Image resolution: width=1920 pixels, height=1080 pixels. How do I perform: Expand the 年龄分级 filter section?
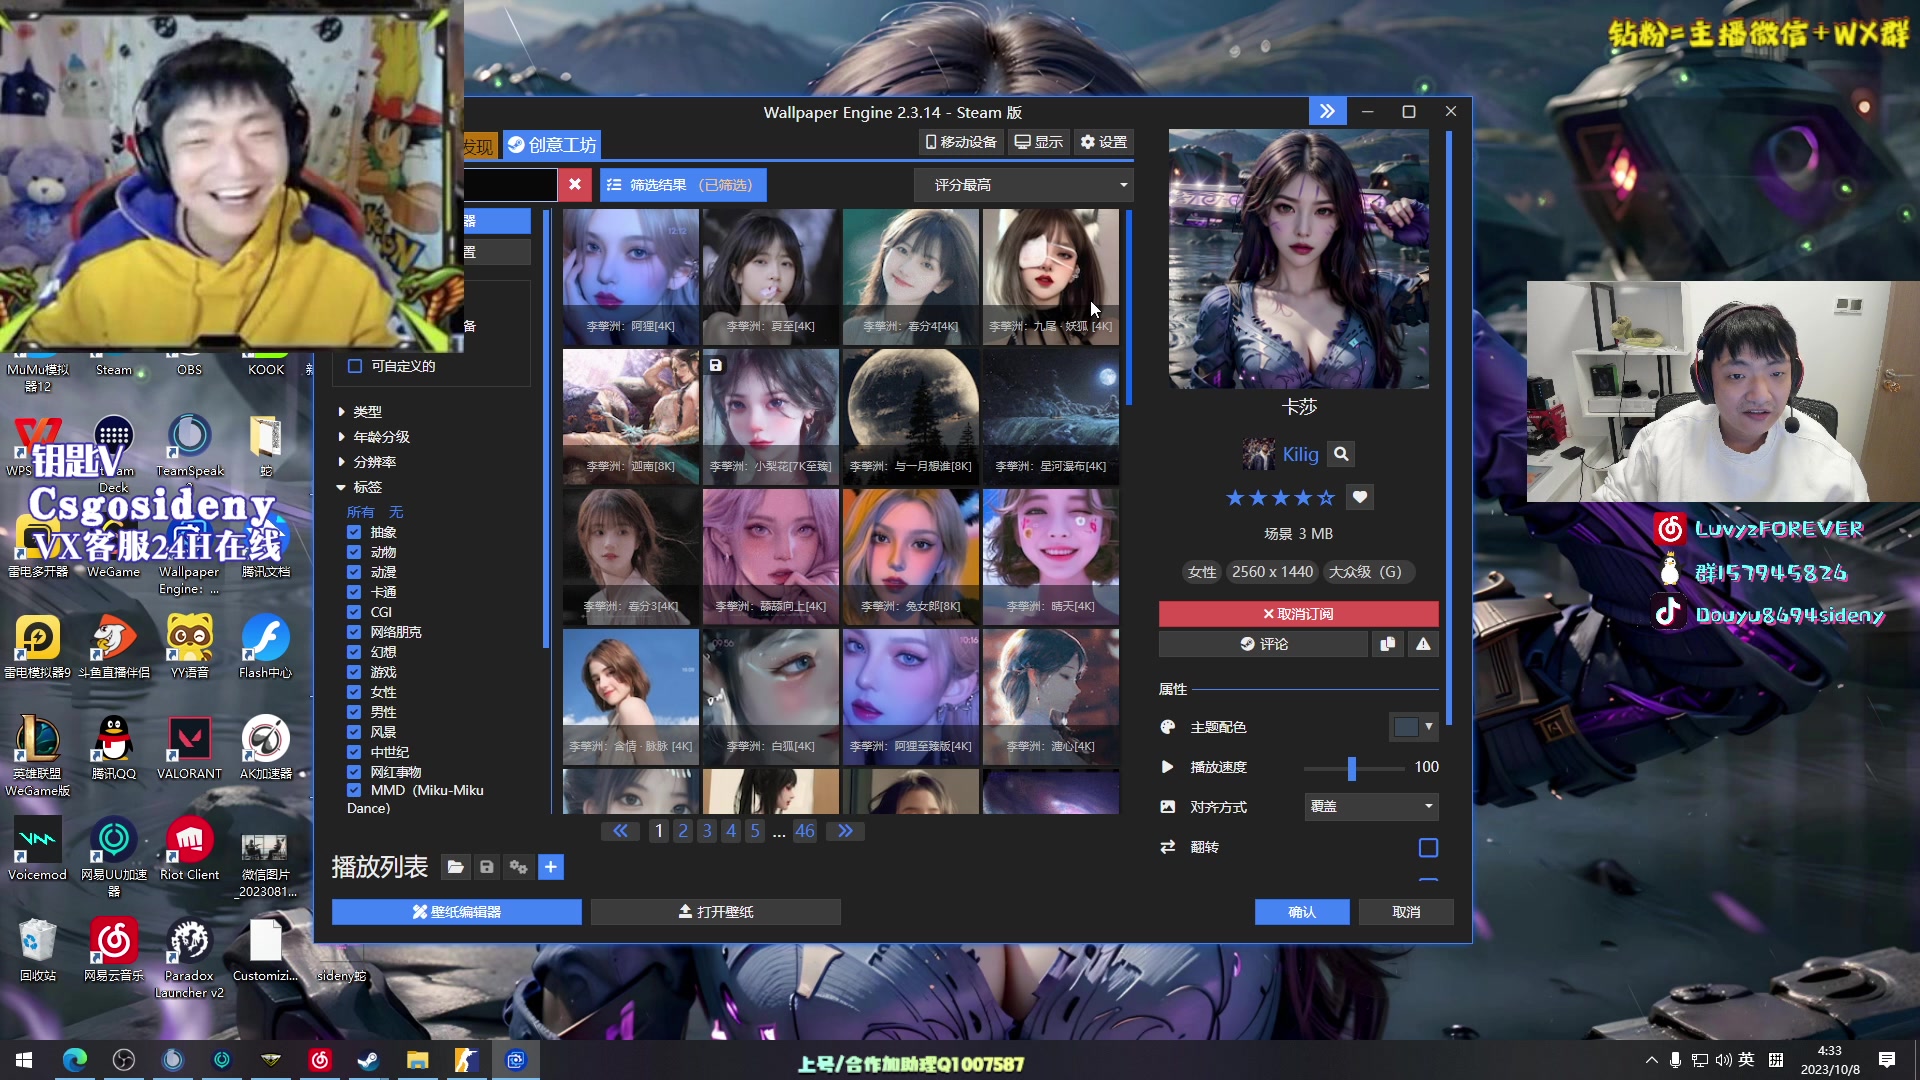point(381,437)
